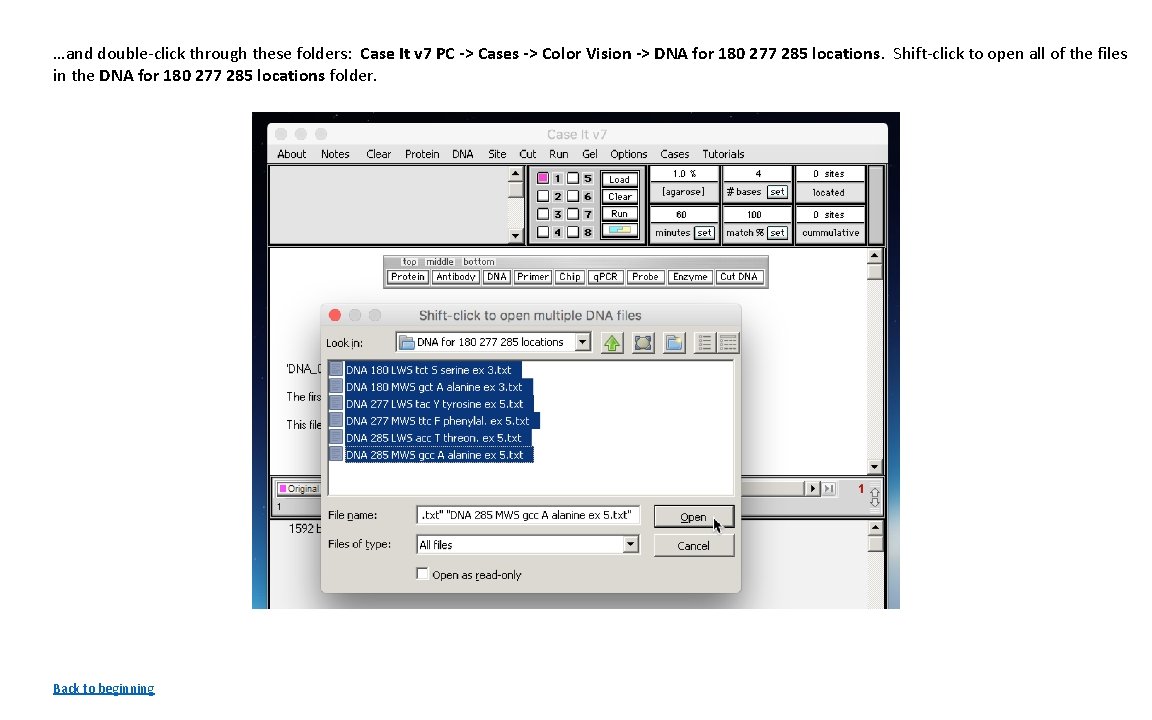Follow the Back to beginning link

[x=103, y=688]
